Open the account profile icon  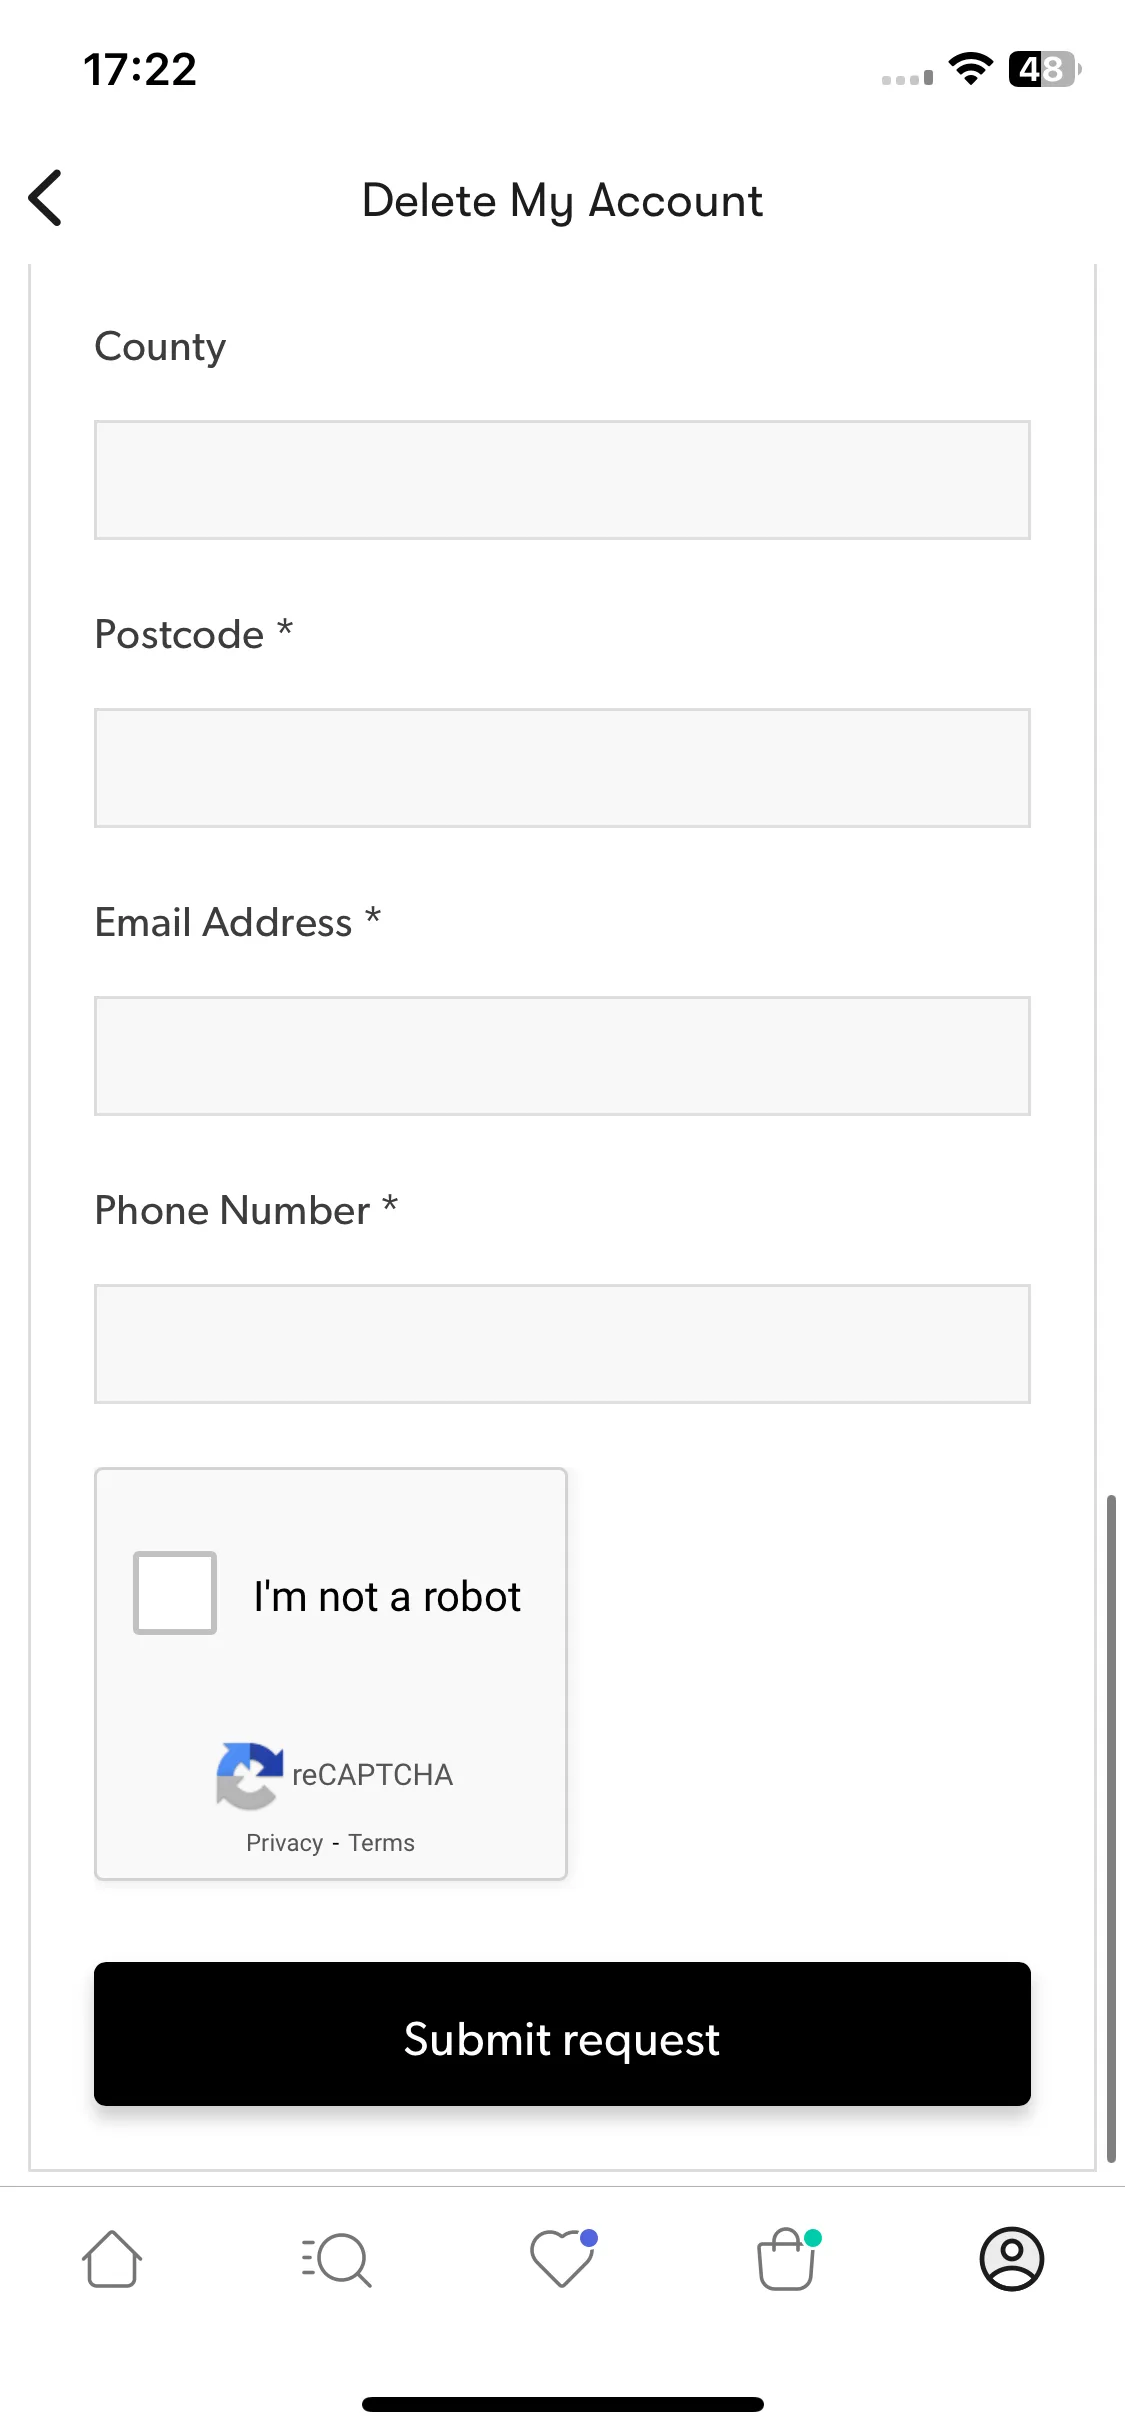pyautogui.click(x=1011, y=2259)
